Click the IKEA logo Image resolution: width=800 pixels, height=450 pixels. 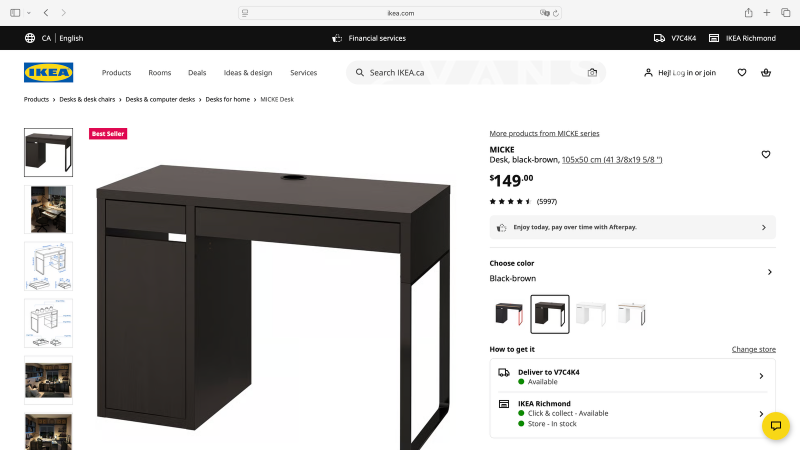pos(48,72)
